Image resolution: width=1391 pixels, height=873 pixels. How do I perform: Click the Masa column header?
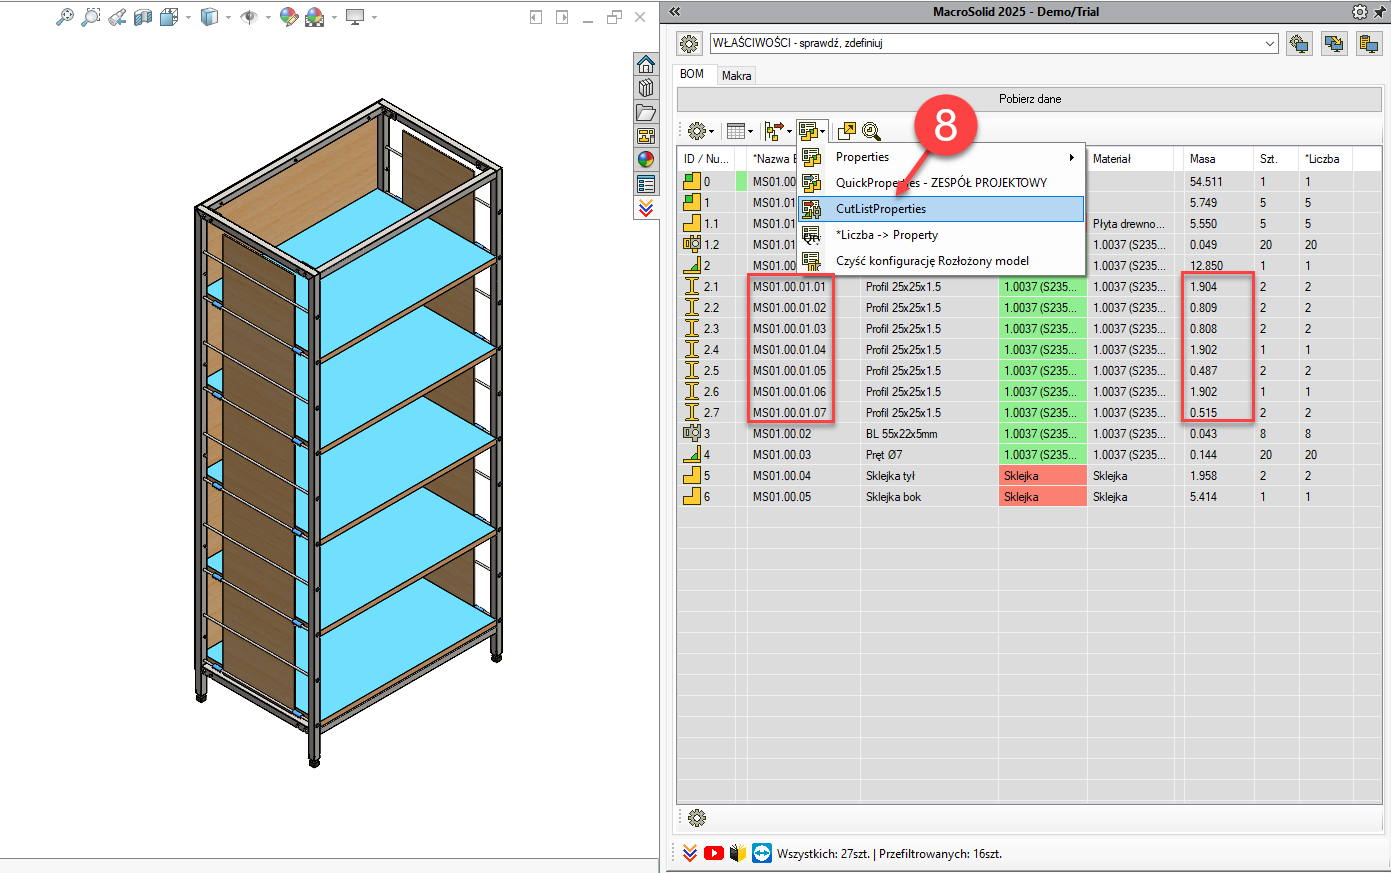coord(1218,159)
